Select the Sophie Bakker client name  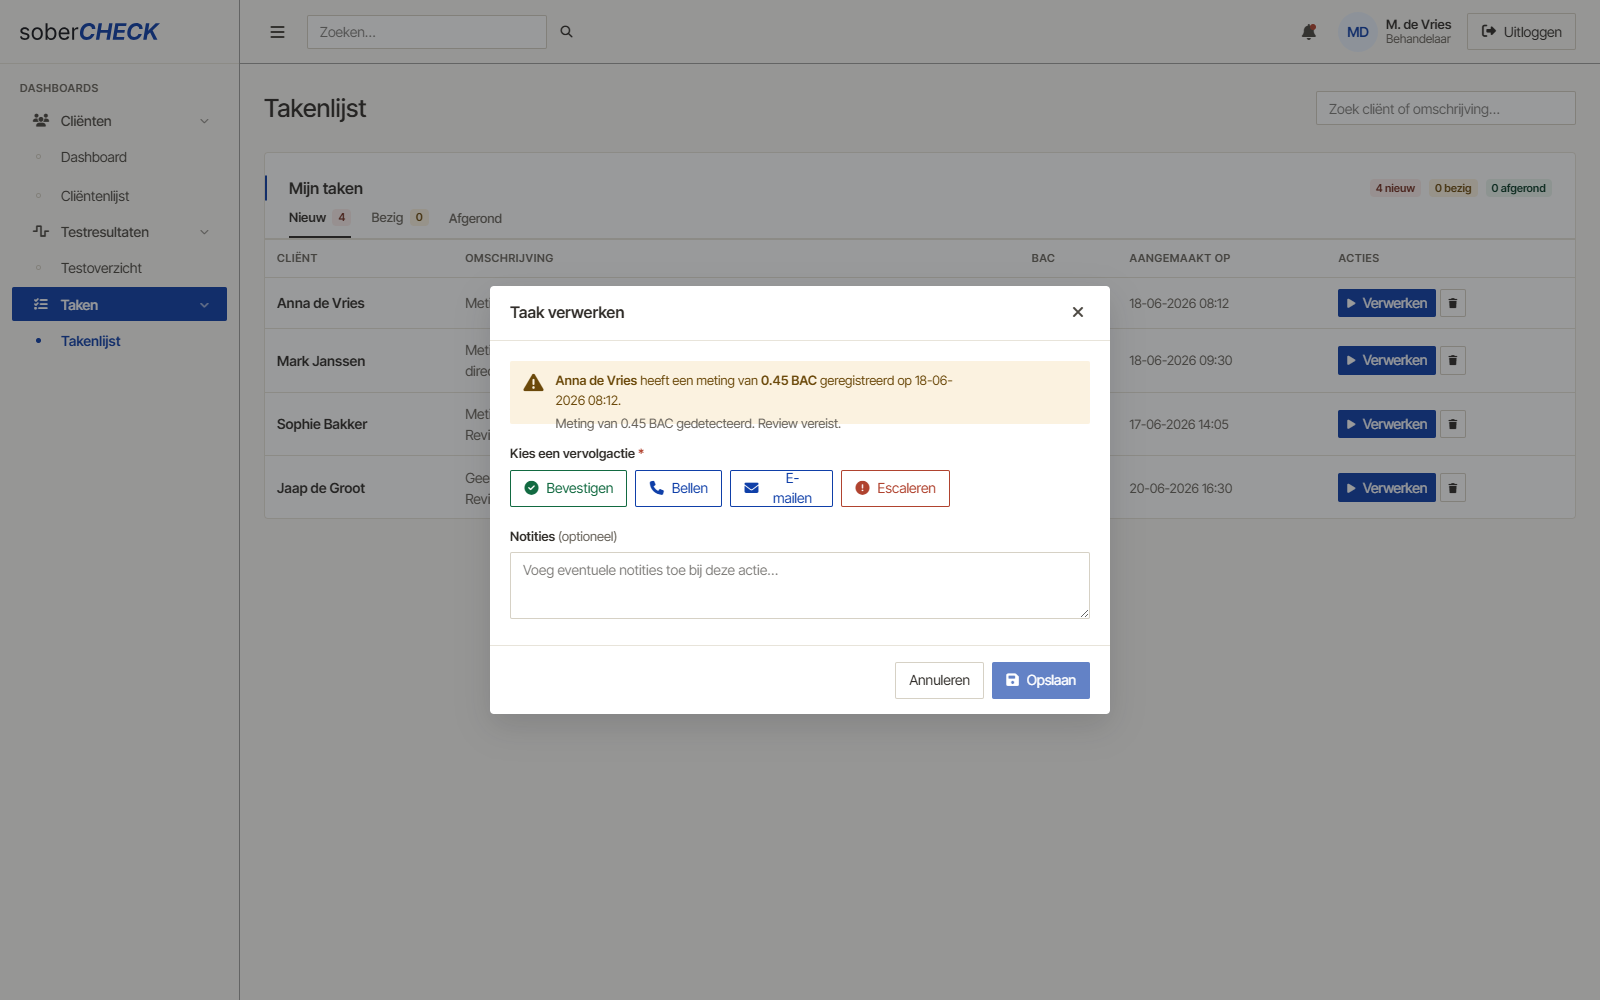pos(322,424)
